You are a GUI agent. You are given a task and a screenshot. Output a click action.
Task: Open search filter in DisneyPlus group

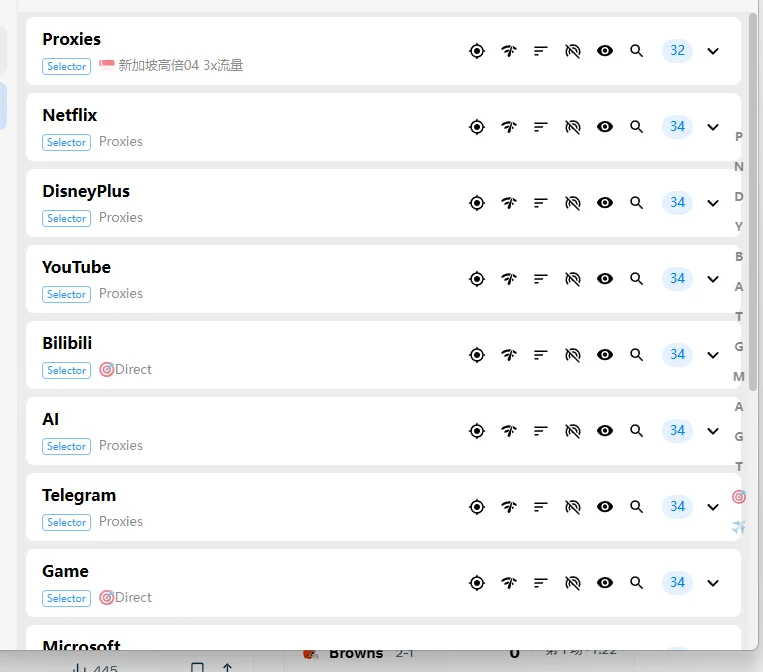(x=636, y=203)
